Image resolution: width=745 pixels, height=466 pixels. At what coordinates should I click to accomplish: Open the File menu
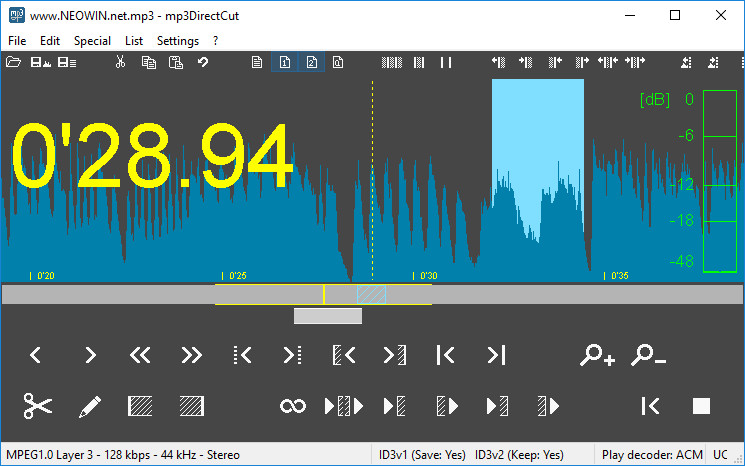(x=17, y=41)
